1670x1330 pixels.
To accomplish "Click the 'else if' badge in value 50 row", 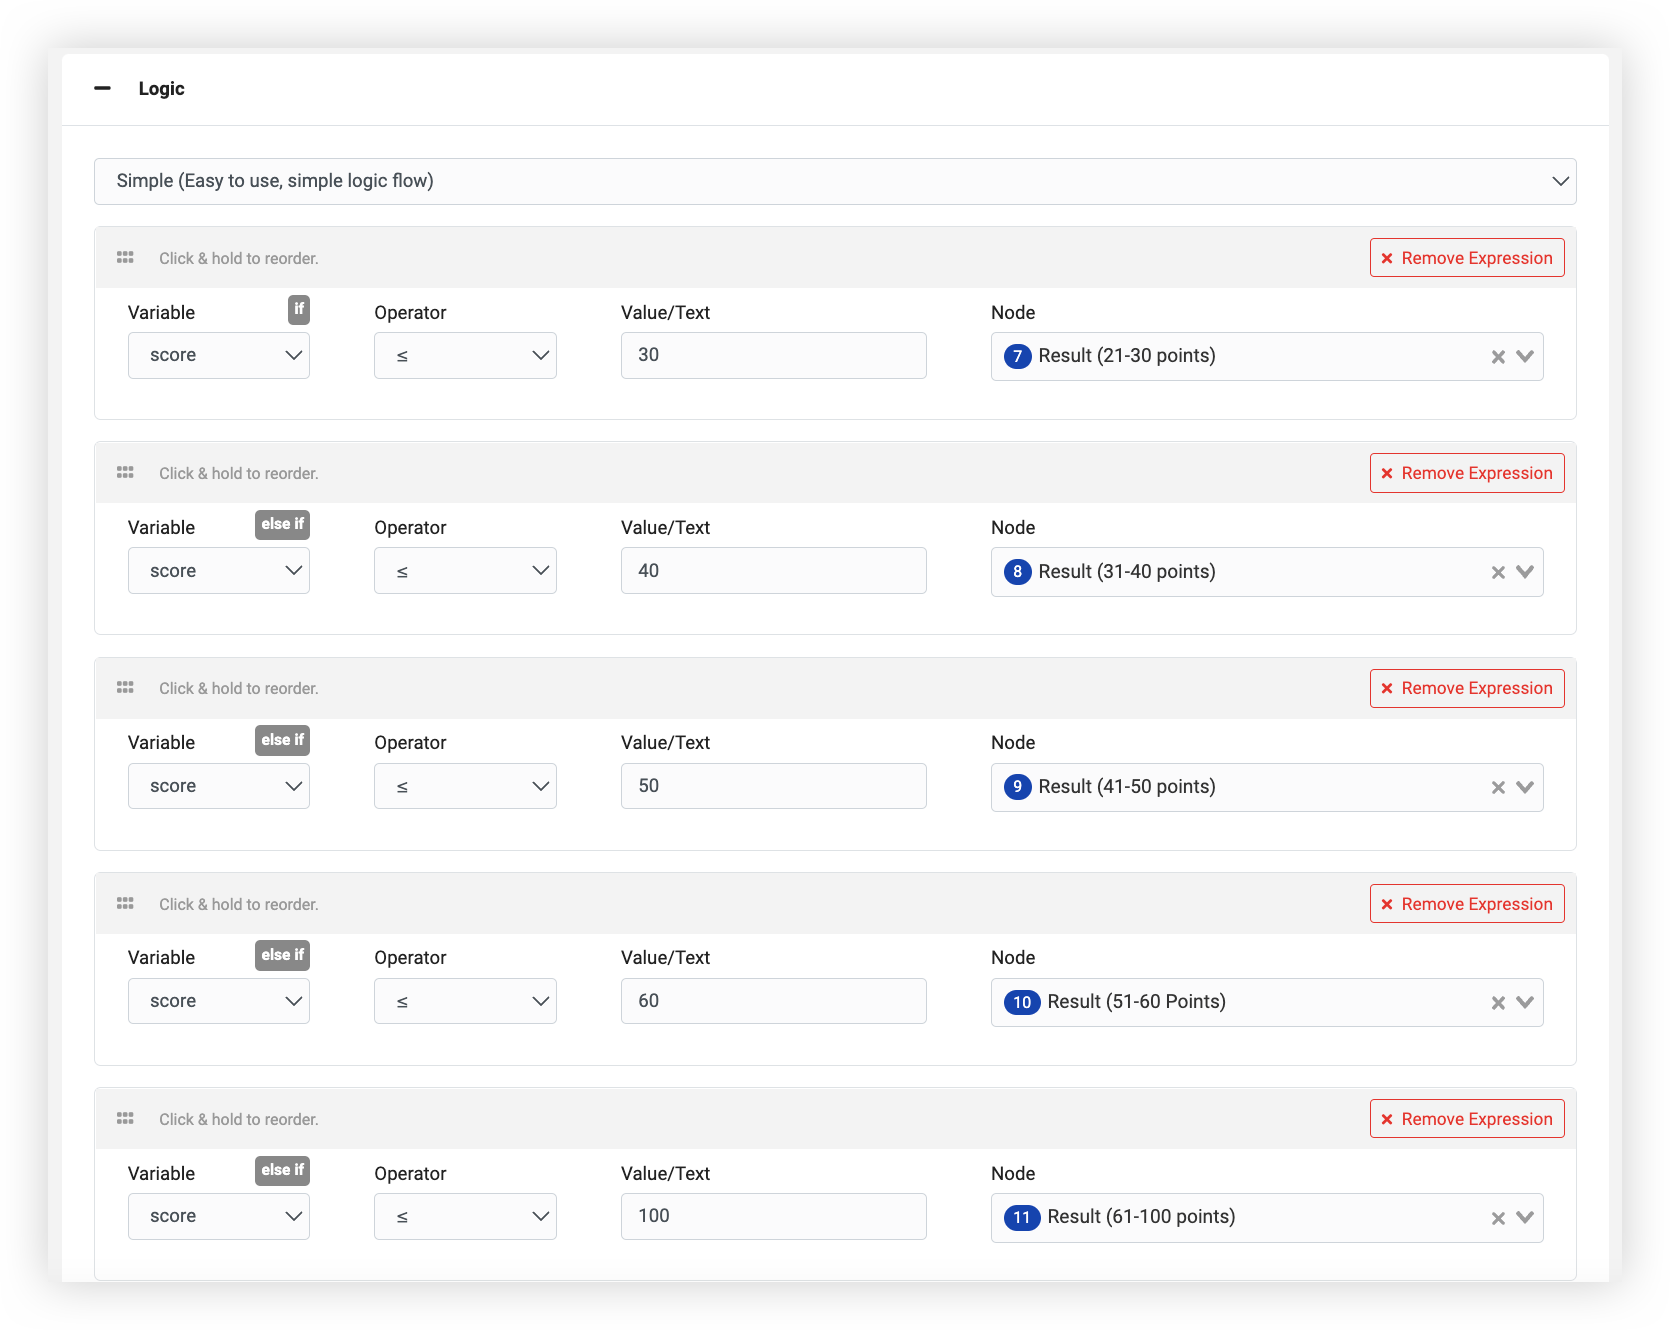I will pyautogui.click(x=282, y=740).
